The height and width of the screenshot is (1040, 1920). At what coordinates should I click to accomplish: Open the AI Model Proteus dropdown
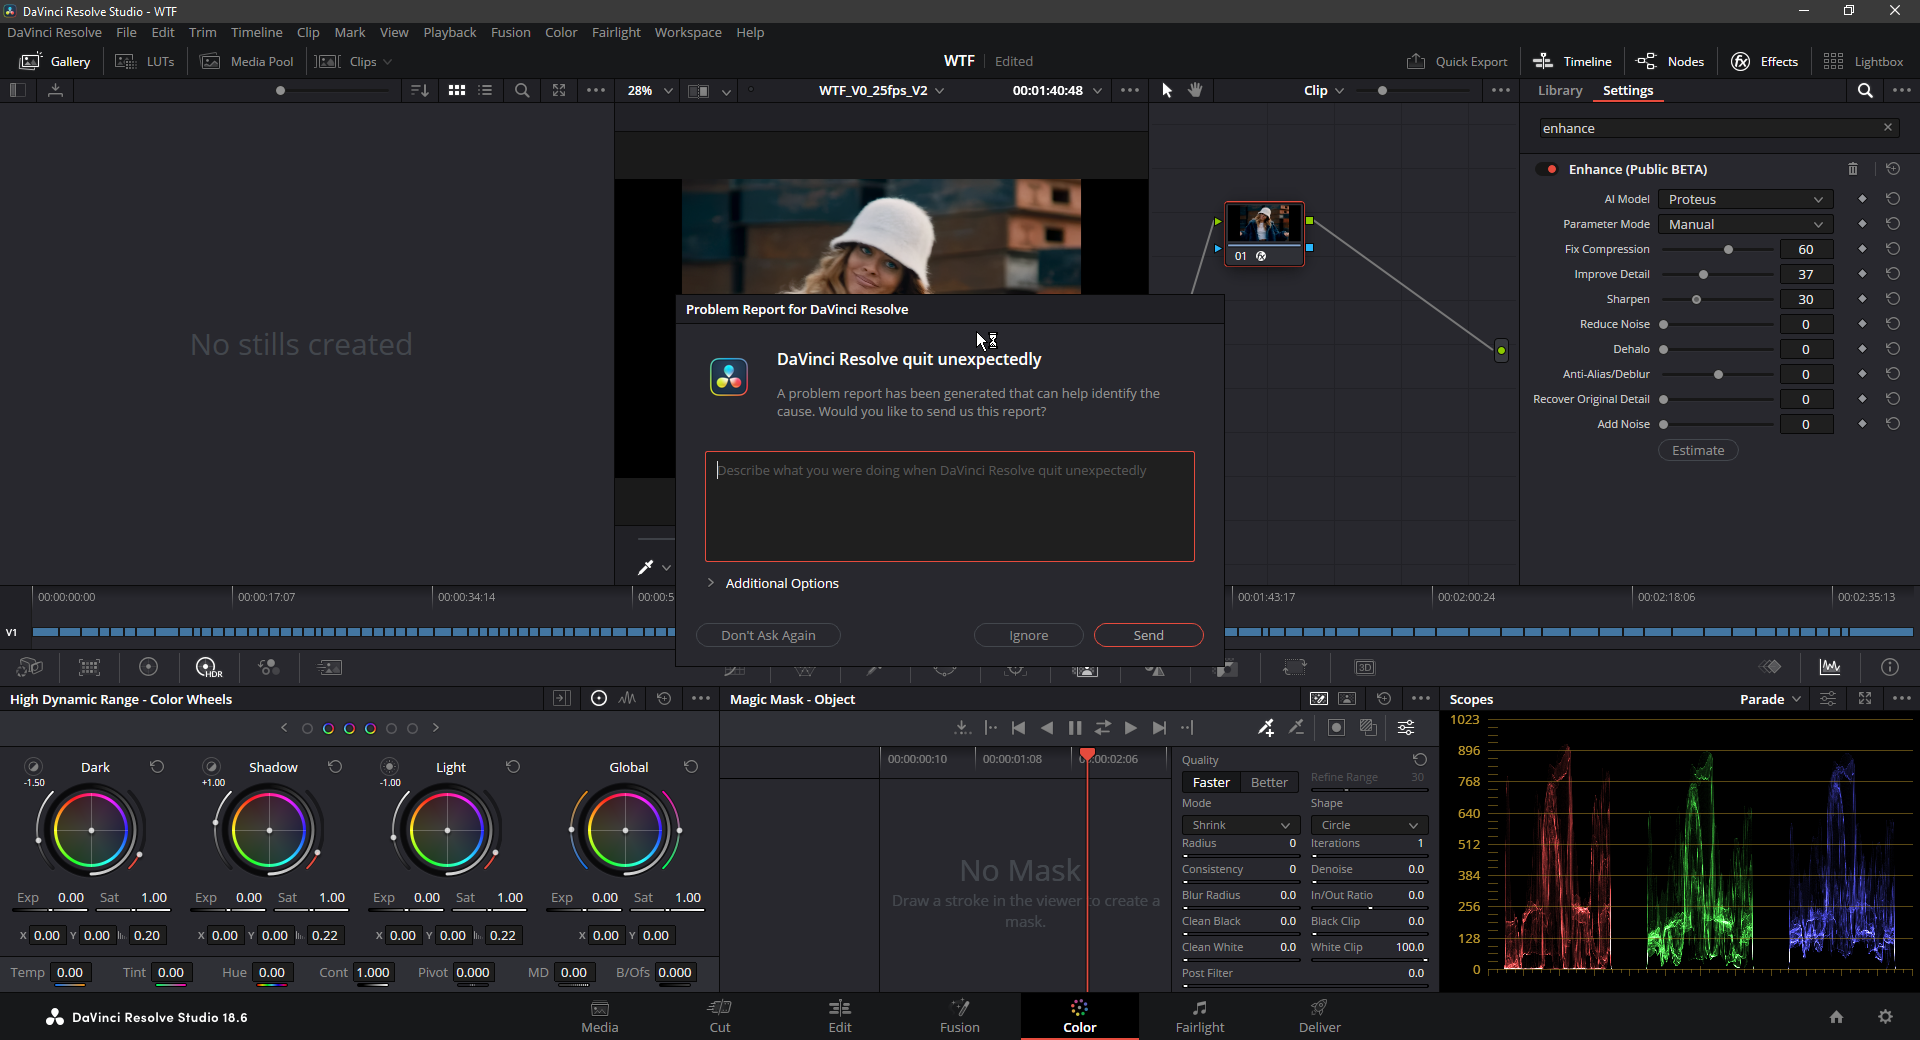click(x=1744, y=199)
